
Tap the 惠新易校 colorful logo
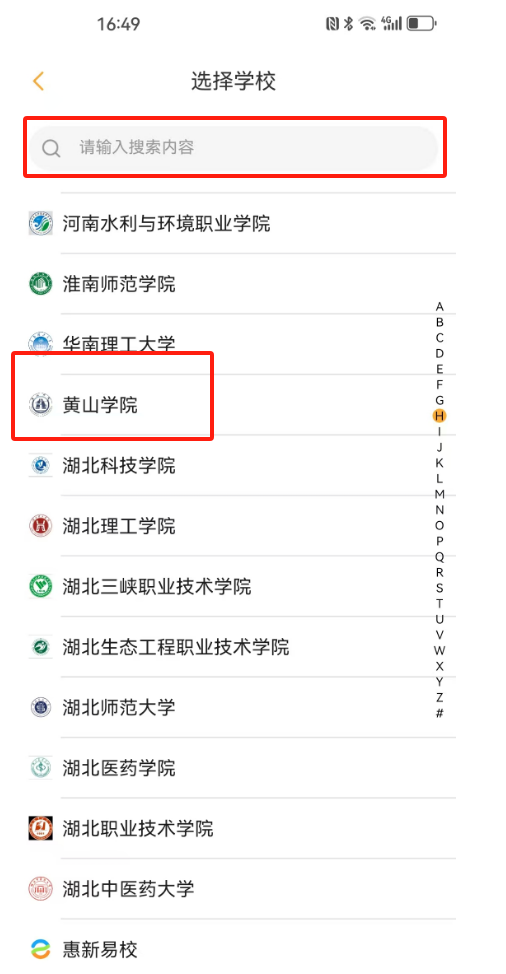[x=41, y=949]
